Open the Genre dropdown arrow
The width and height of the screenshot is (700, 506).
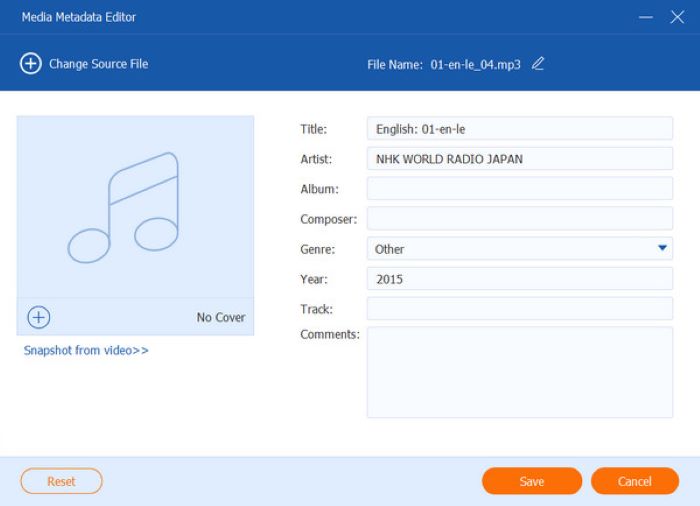[x=662, y=248]
